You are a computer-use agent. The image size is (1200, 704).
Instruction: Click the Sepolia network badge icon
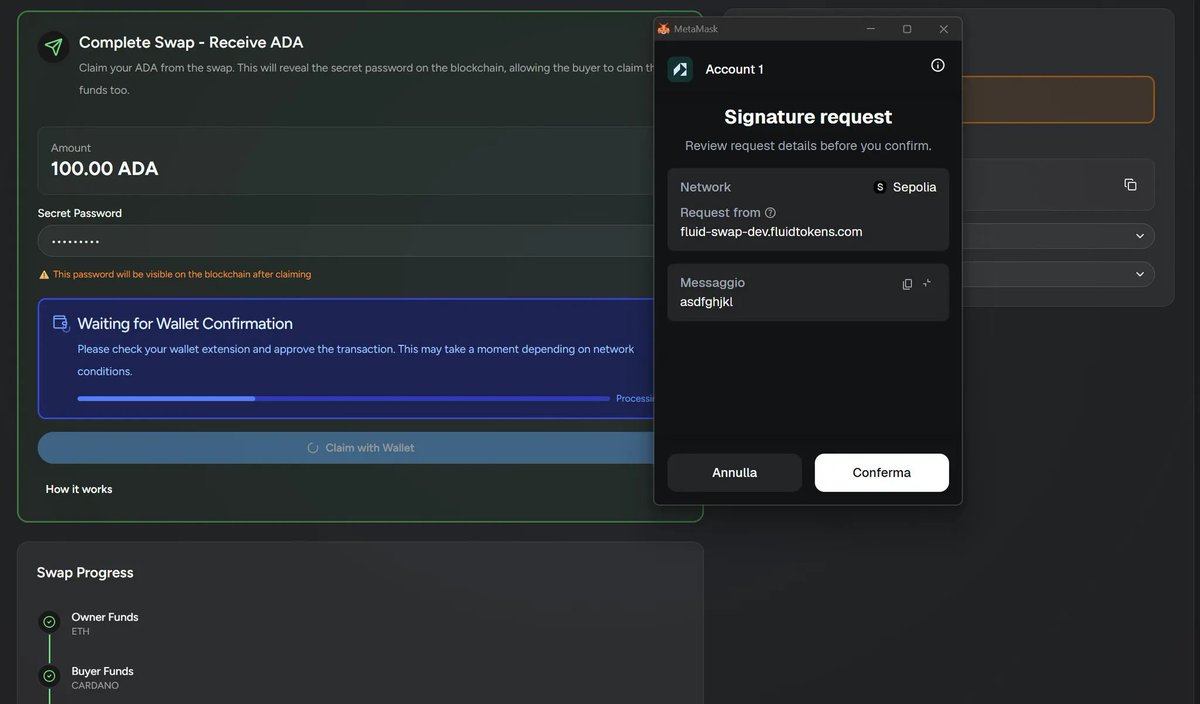(x=879, y=186)
